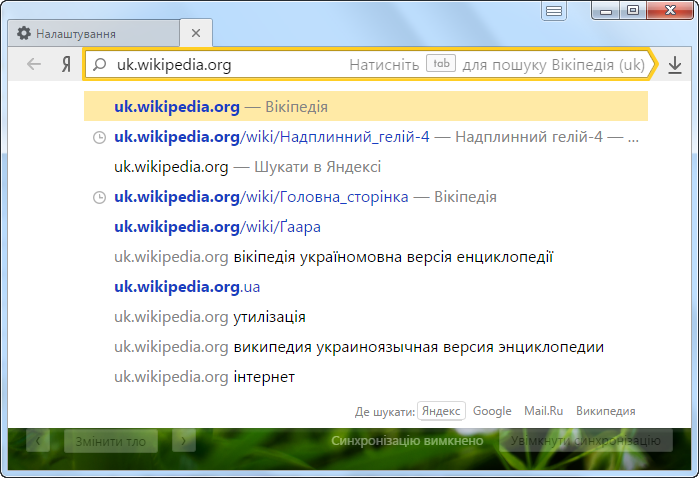Click the tab key hint in address bar
Viewport: 699px width, 478px height.
click(x=441, y=64)
